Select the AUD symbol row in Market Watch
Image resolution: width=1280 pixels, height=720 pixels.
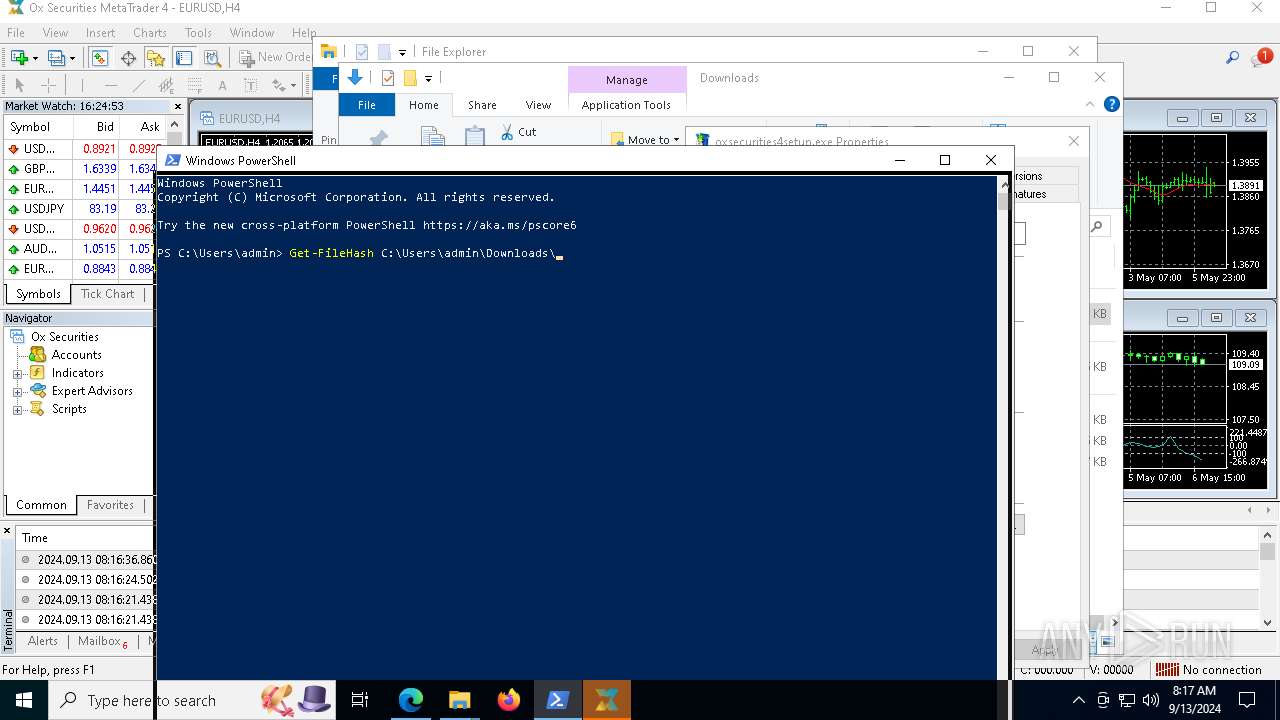click(82, 249)
